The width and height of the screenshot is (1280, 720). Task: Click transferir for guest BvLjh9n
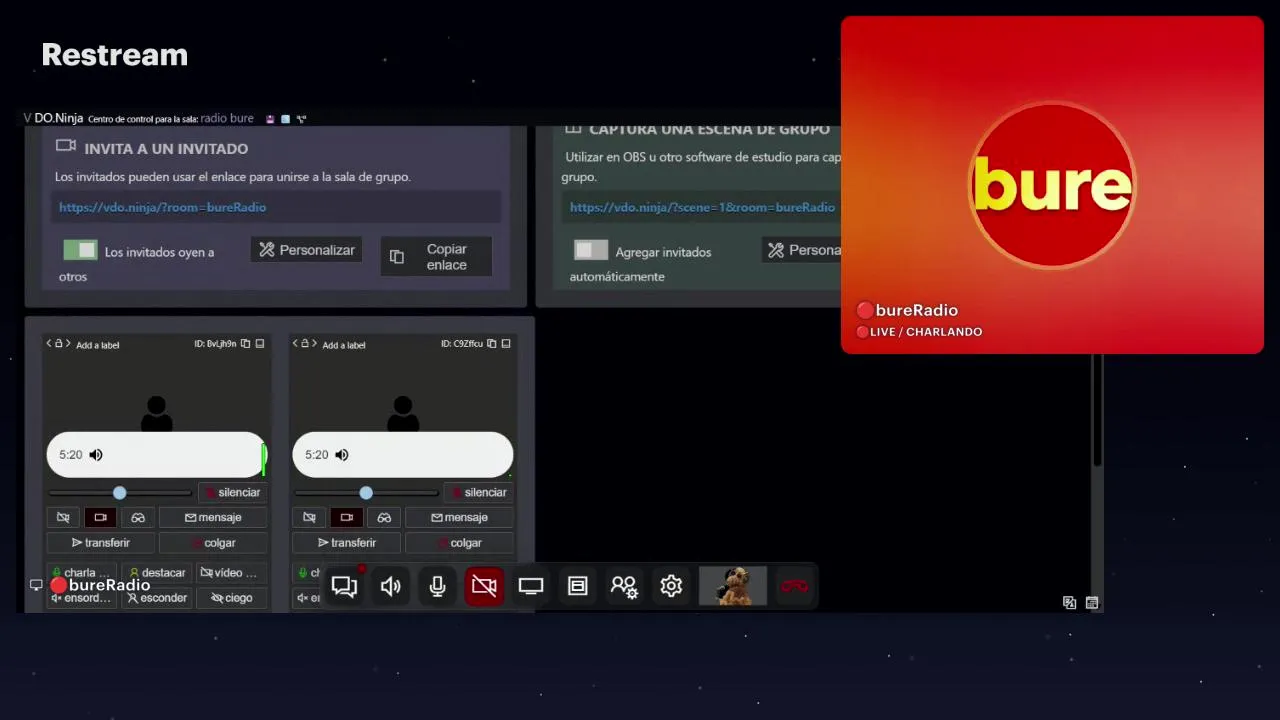click(x=101, y=543)
